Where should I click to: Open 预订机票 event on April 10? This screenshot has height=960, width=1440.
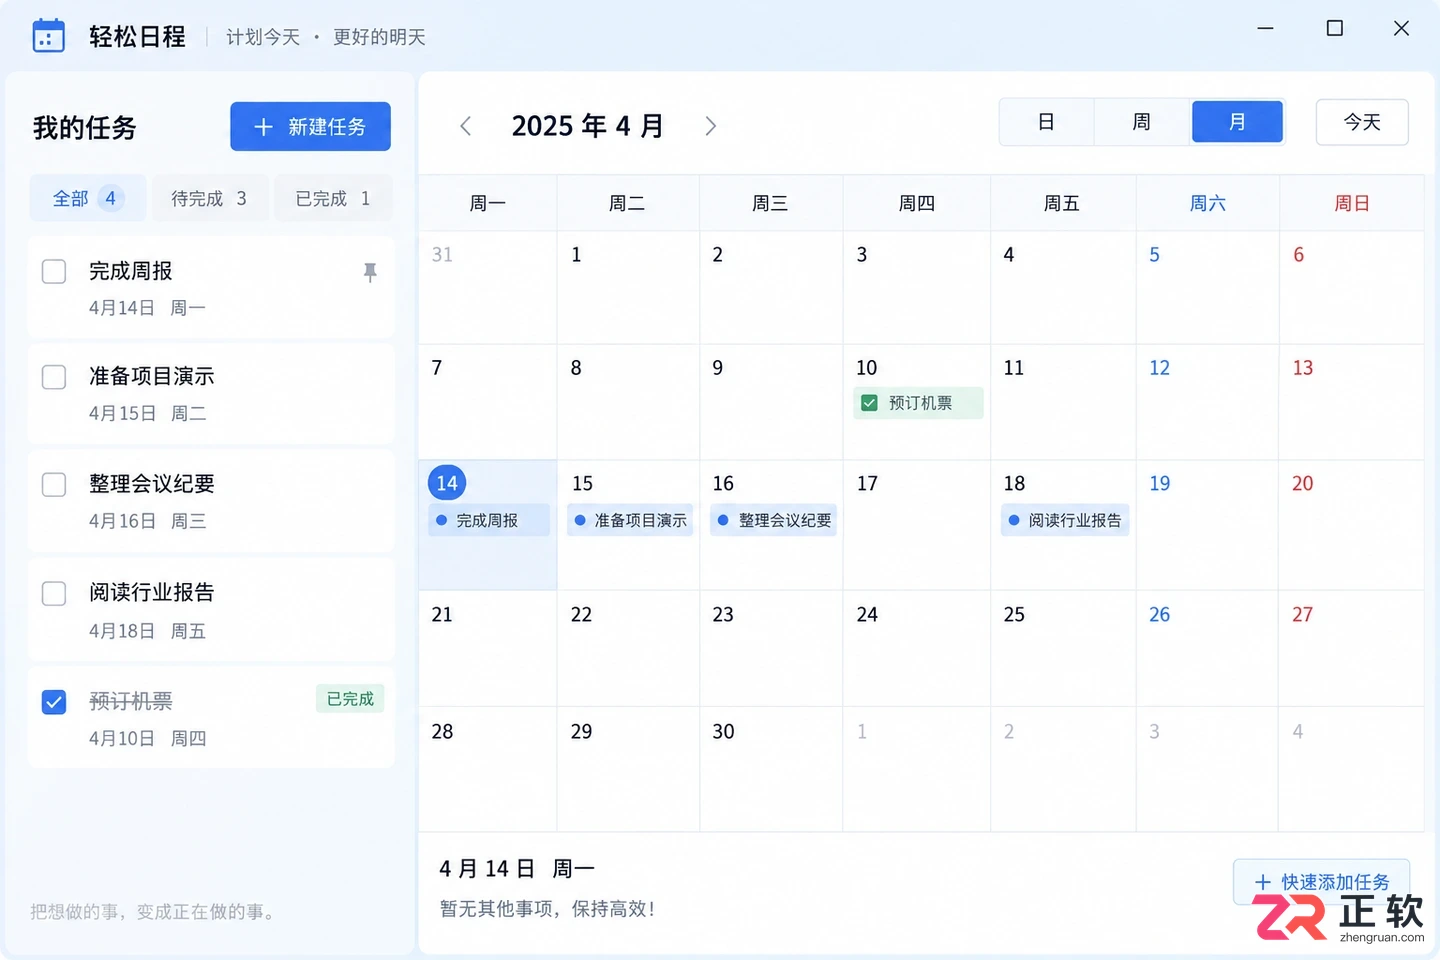coord(918,403)
